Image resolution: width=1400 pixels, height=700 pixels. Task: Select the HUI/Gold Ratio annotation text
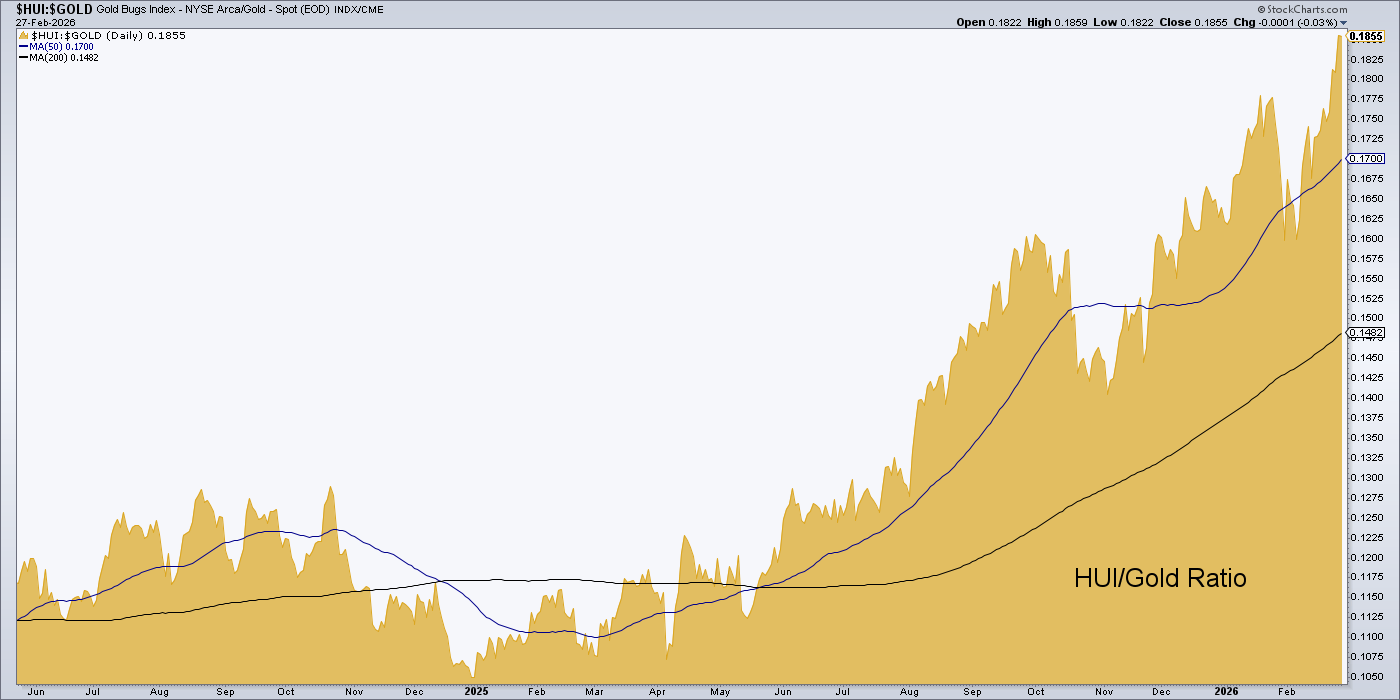pyautogui.click(x=1160, y=578)
